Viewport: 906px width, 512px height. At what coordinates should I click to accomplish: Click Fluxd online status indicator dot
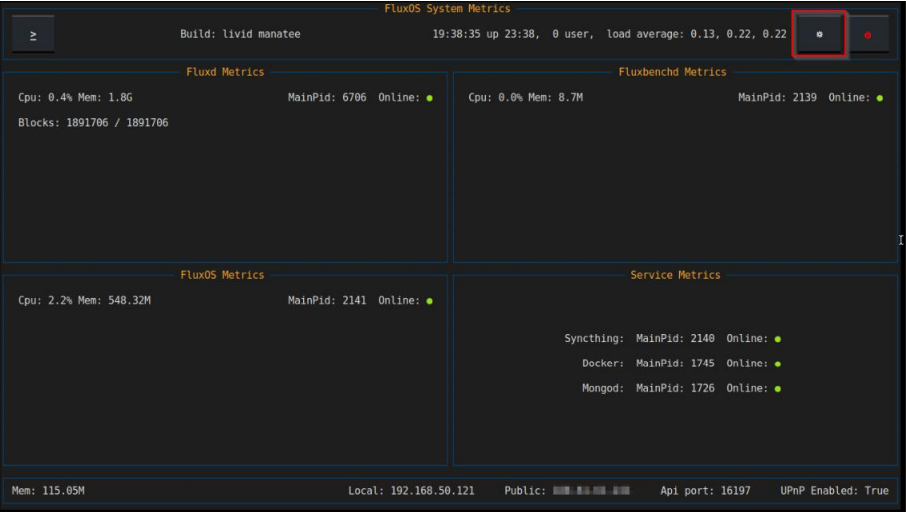pos(429,98)
